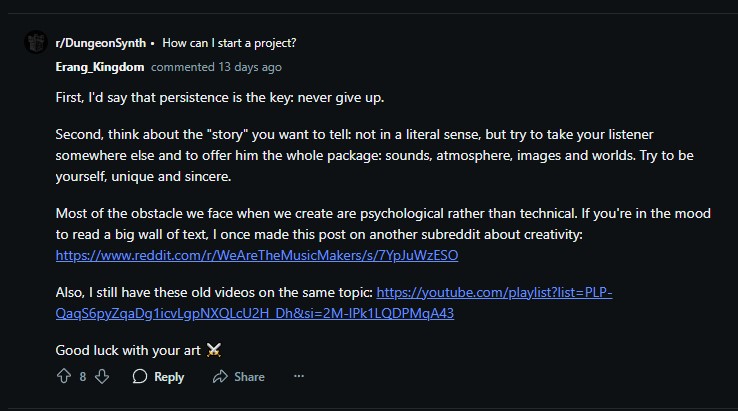
Task: Upvote the Erang_Kingdom comment
Action: pyautogui.click(x=64, y=377)
